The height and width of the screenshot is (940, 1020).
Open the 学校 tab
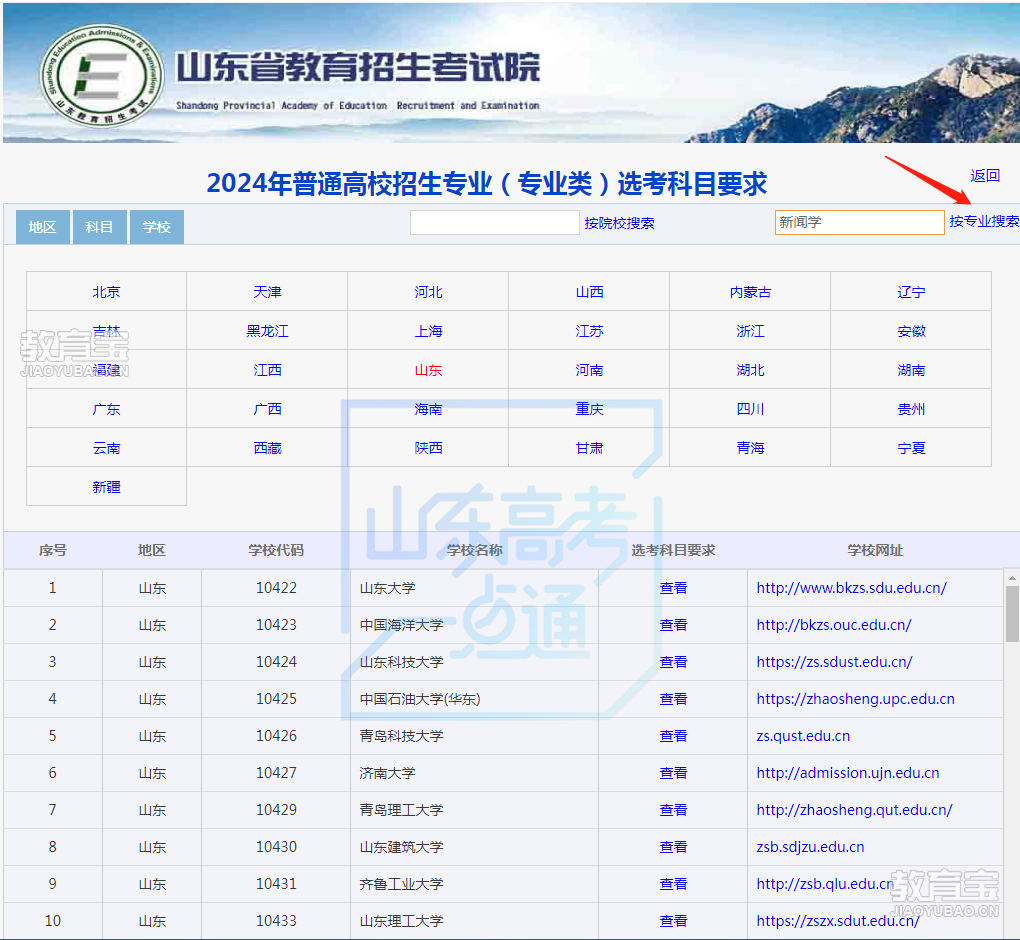(x=157, y=227)
